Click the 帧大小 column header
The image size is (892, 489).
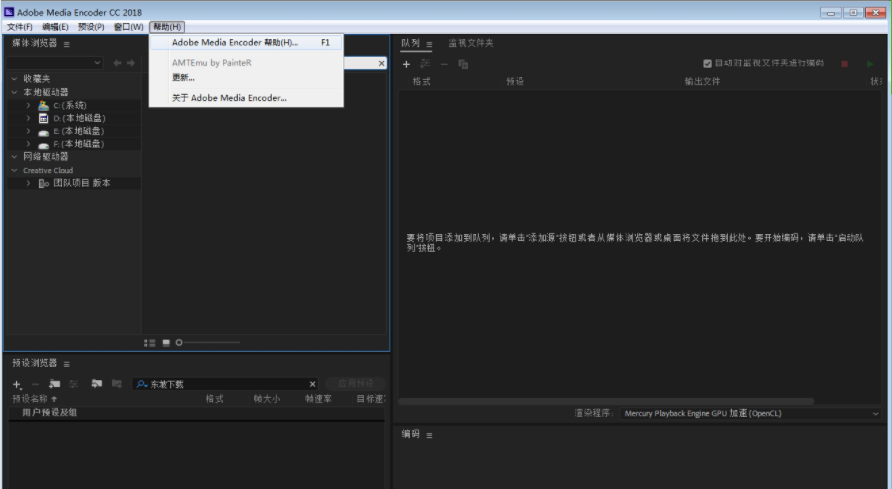pyautogui.click(x=267, y=399)
